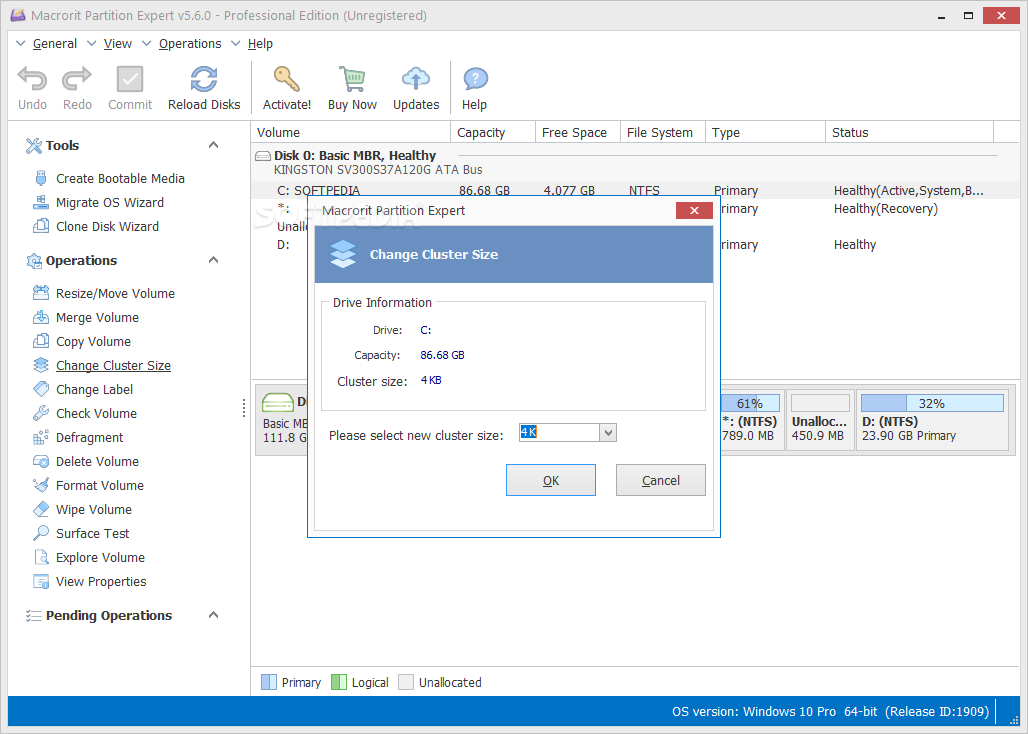The image size is (1028, 734).
Task: Collapse the Tools section
Action: click(x=213, y=145)
